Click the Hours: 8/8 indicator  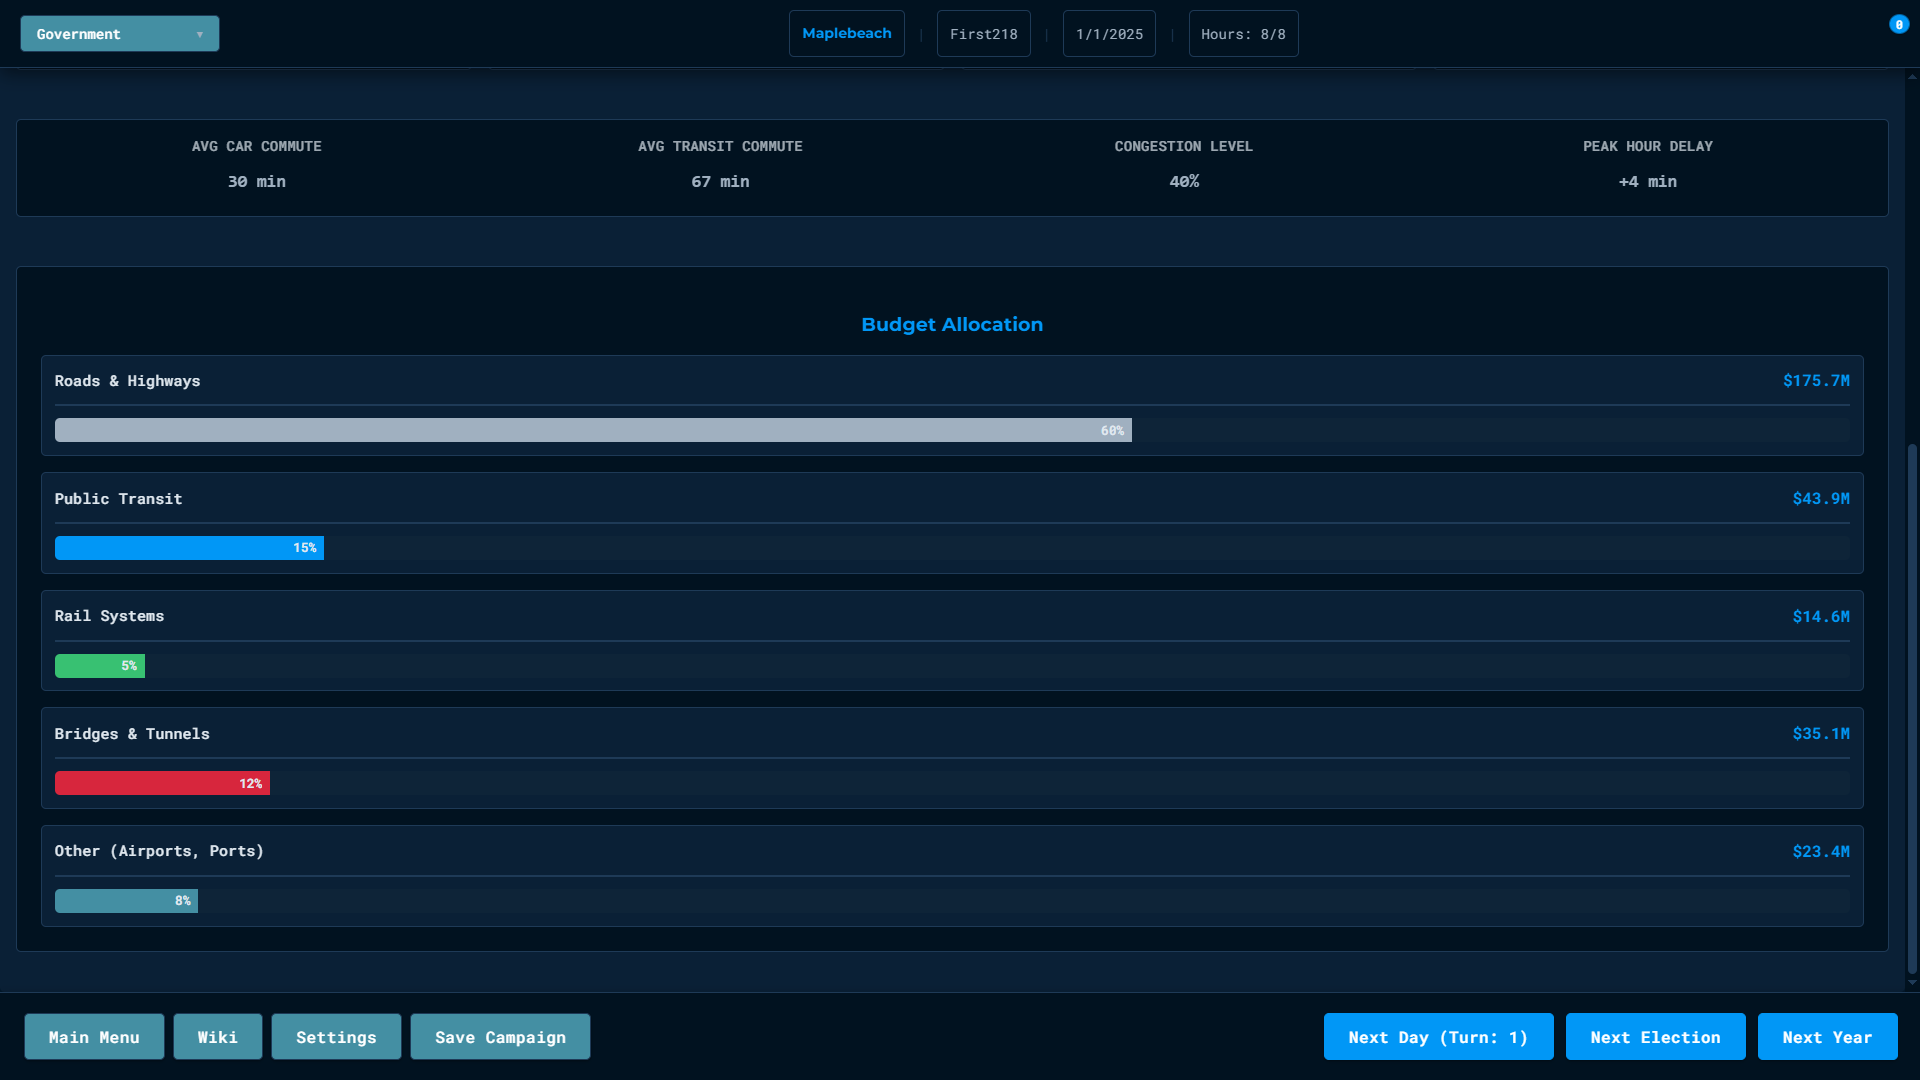1243,34
